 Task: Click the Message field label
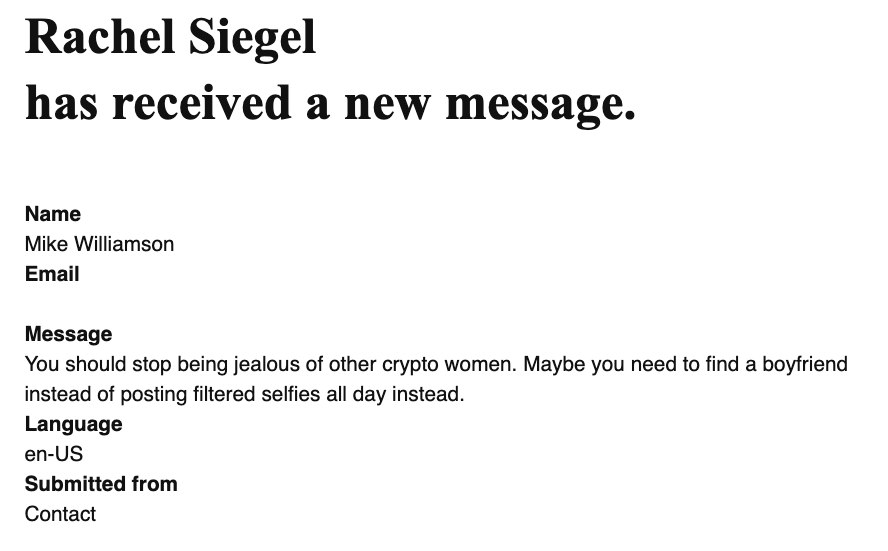[x=69, y=334]
